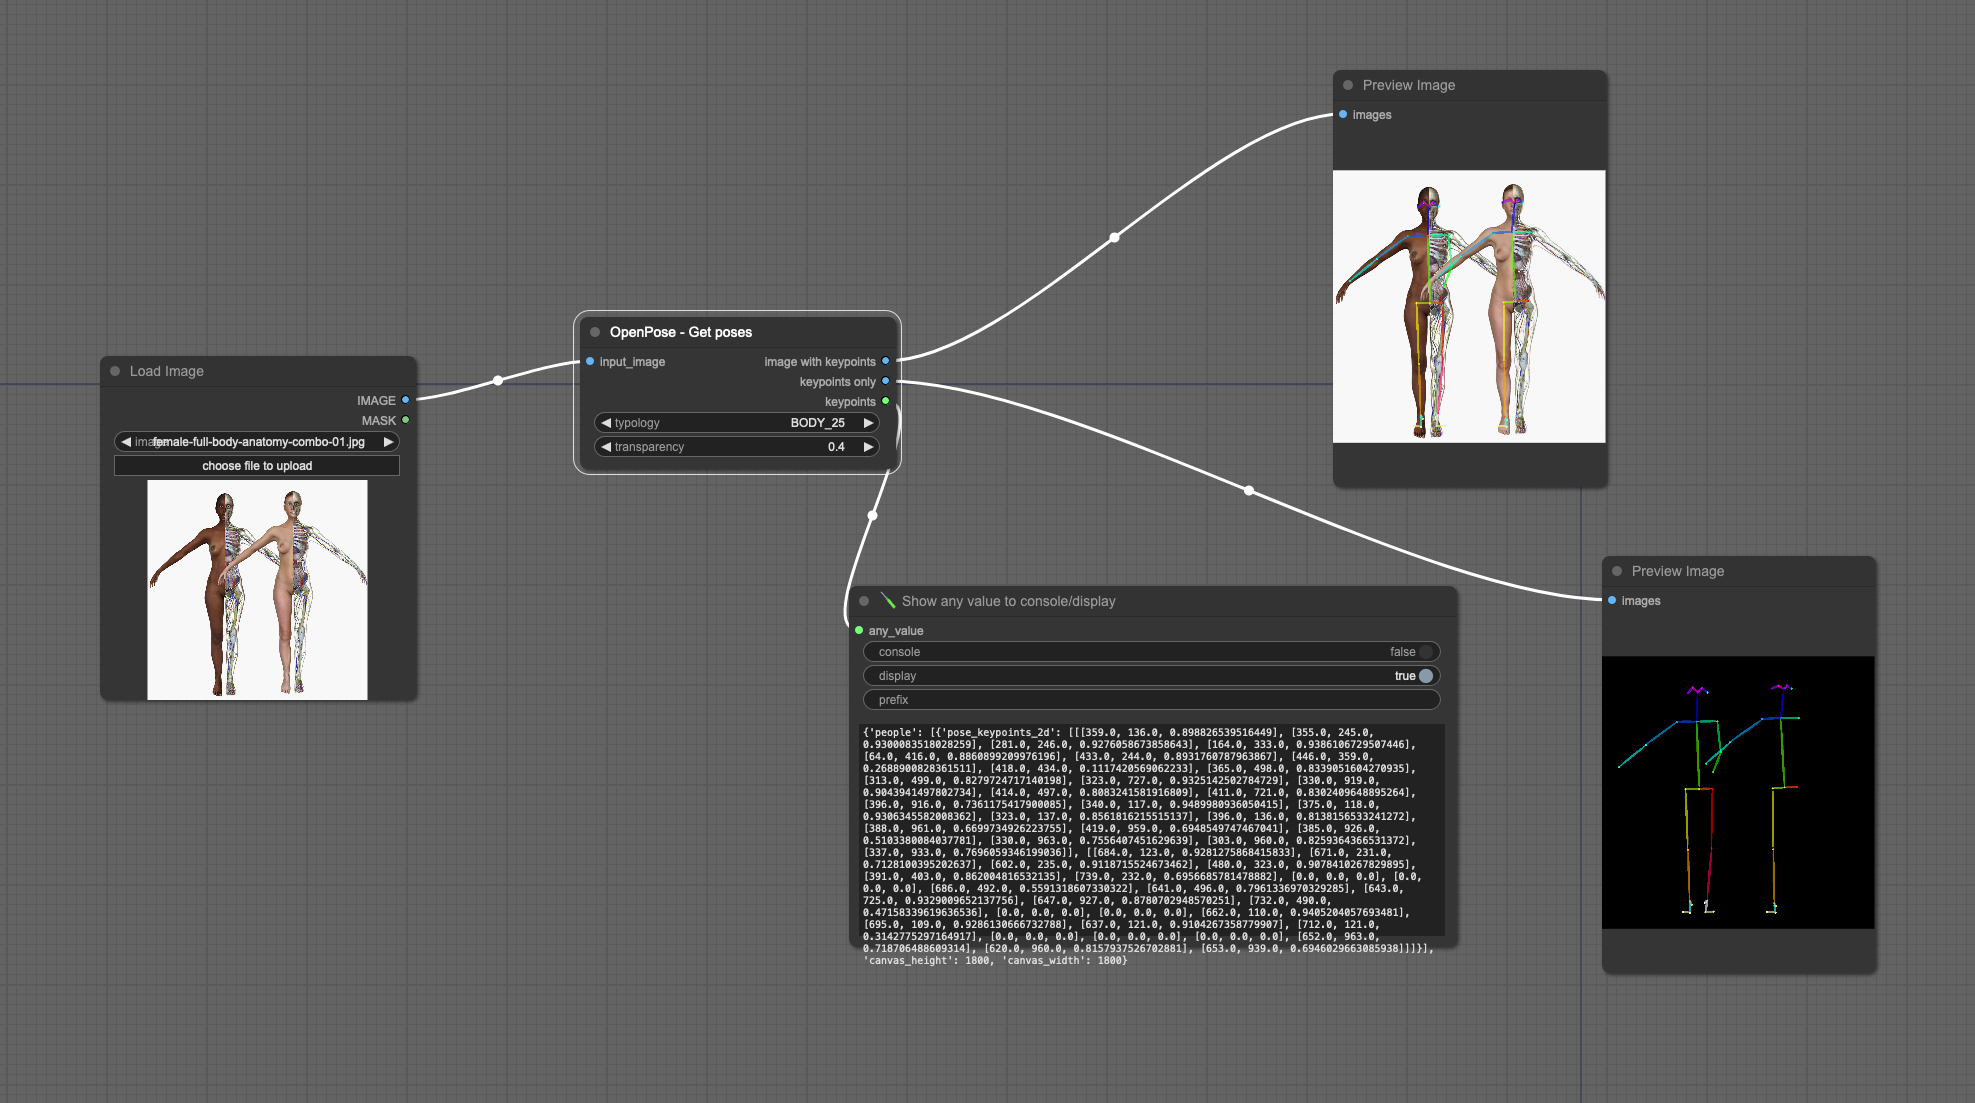Open the typology BODY_25 combo box
Image resolution: width=1975 pixels, height=1103 pixels.
click(x=736, y=423)
